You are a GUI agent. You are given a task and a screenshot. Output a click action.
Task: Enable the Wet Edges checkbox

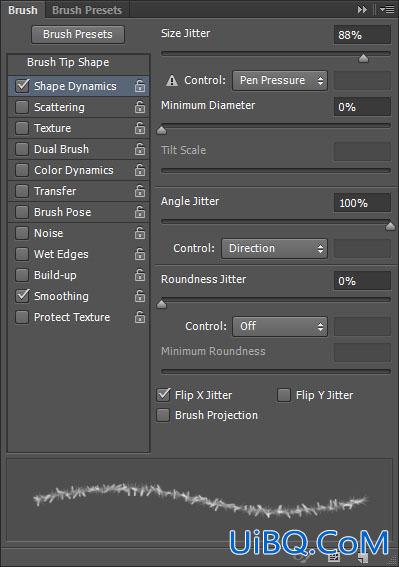[22, 254]
